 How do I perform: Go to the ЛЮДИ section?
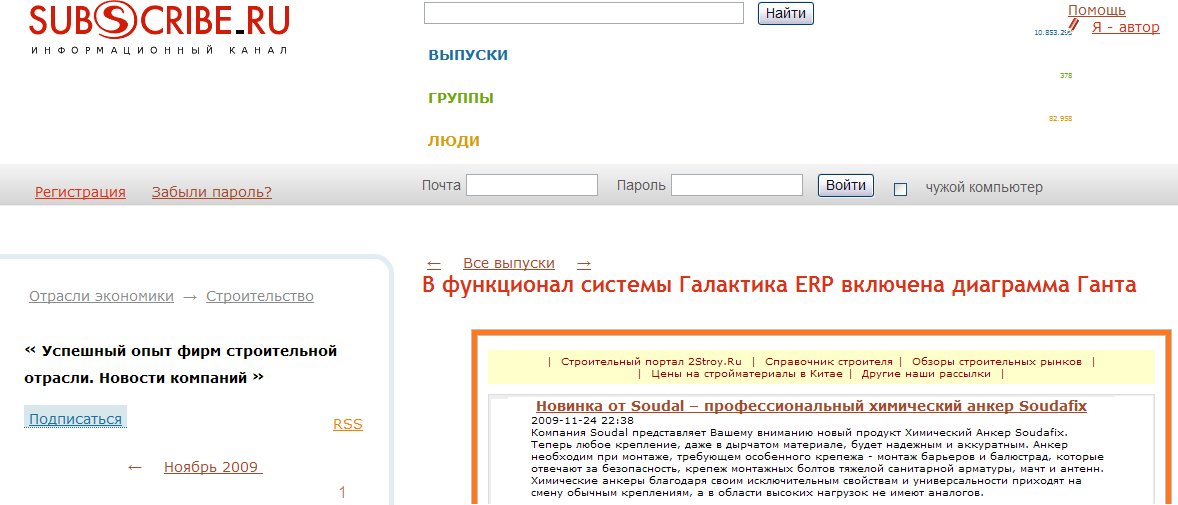(454, 141)
